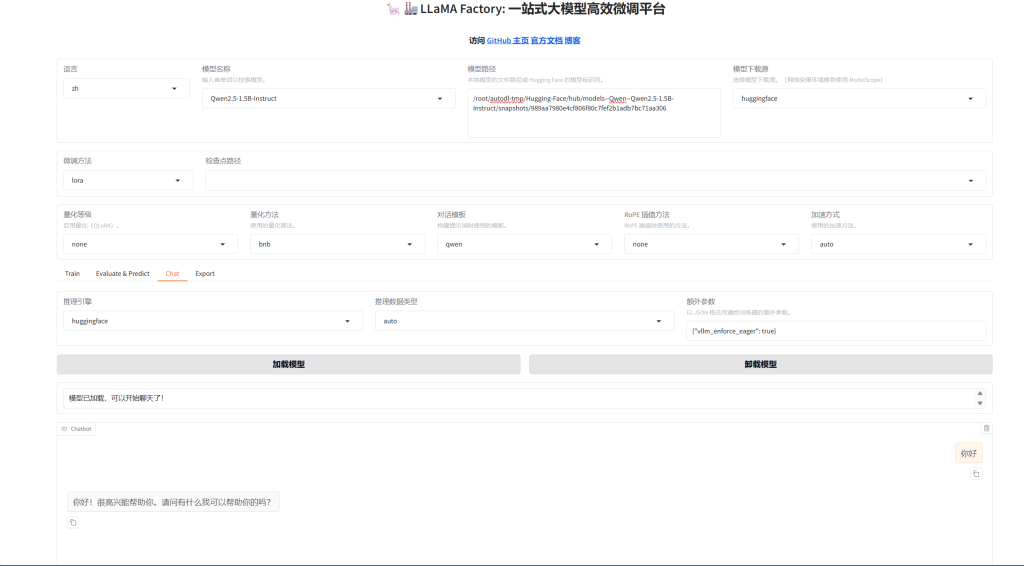Click the 卸载模型 unload model button
This screenshot has width=1024, height=566.
(x=761, y=364)
